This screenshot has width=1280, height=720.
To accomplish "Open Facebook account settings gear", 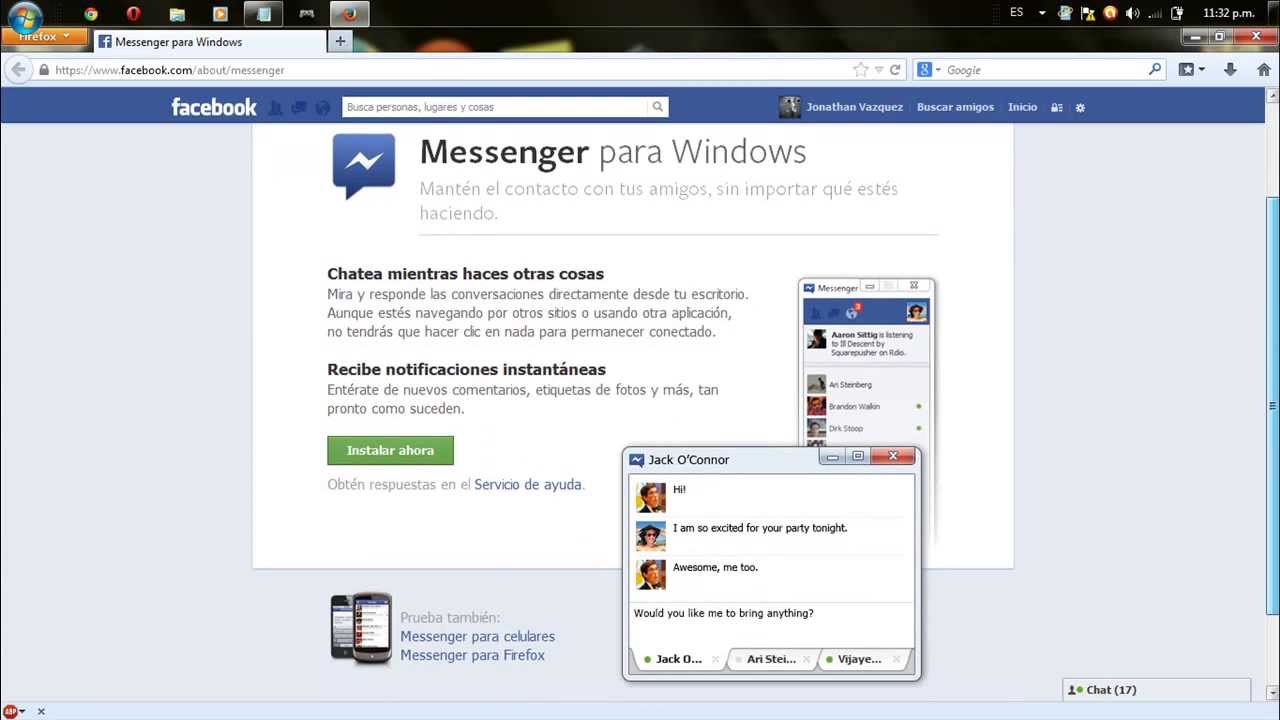I will (1080, 107).
